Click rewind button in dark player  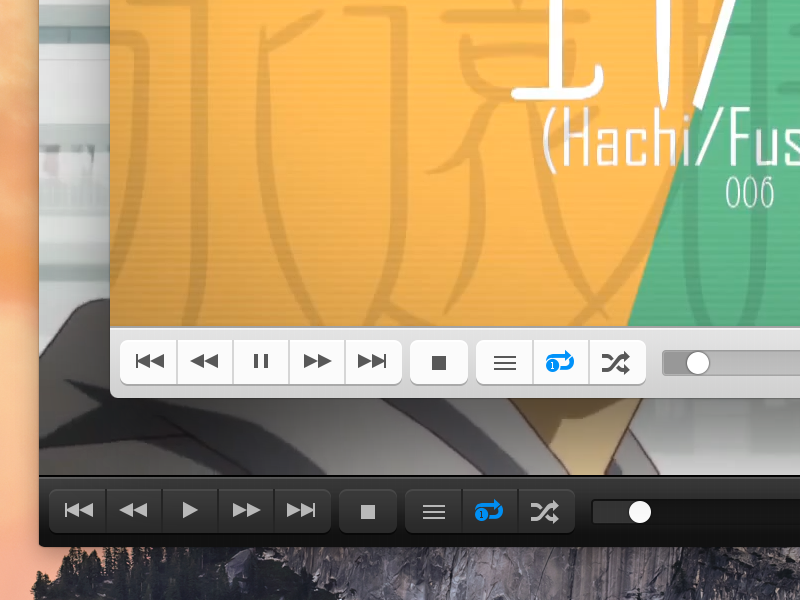pos(134,511)
